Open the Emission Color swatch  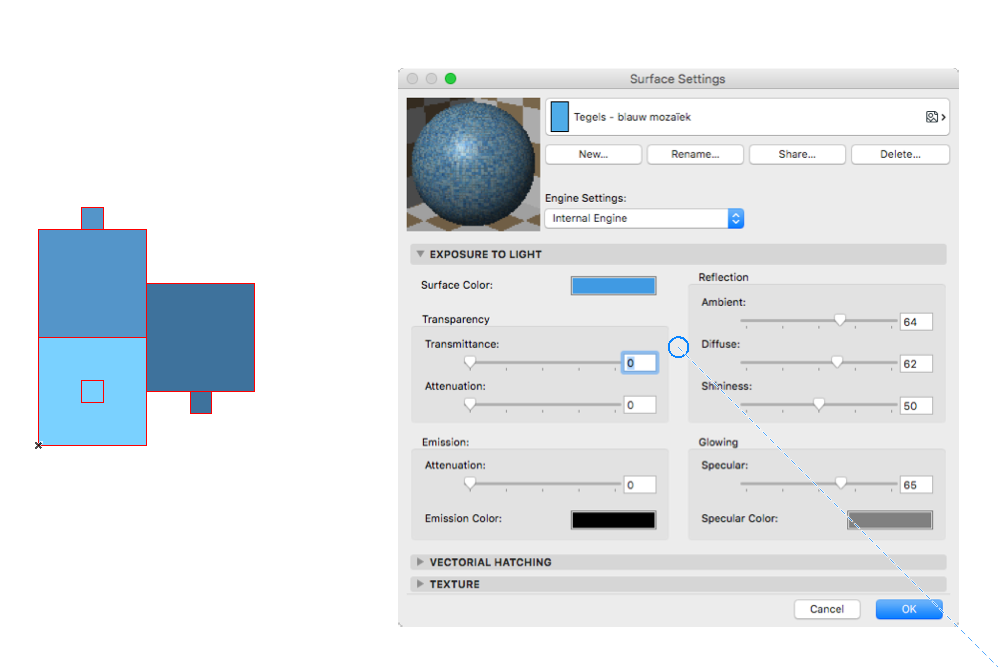click(613, 519)
